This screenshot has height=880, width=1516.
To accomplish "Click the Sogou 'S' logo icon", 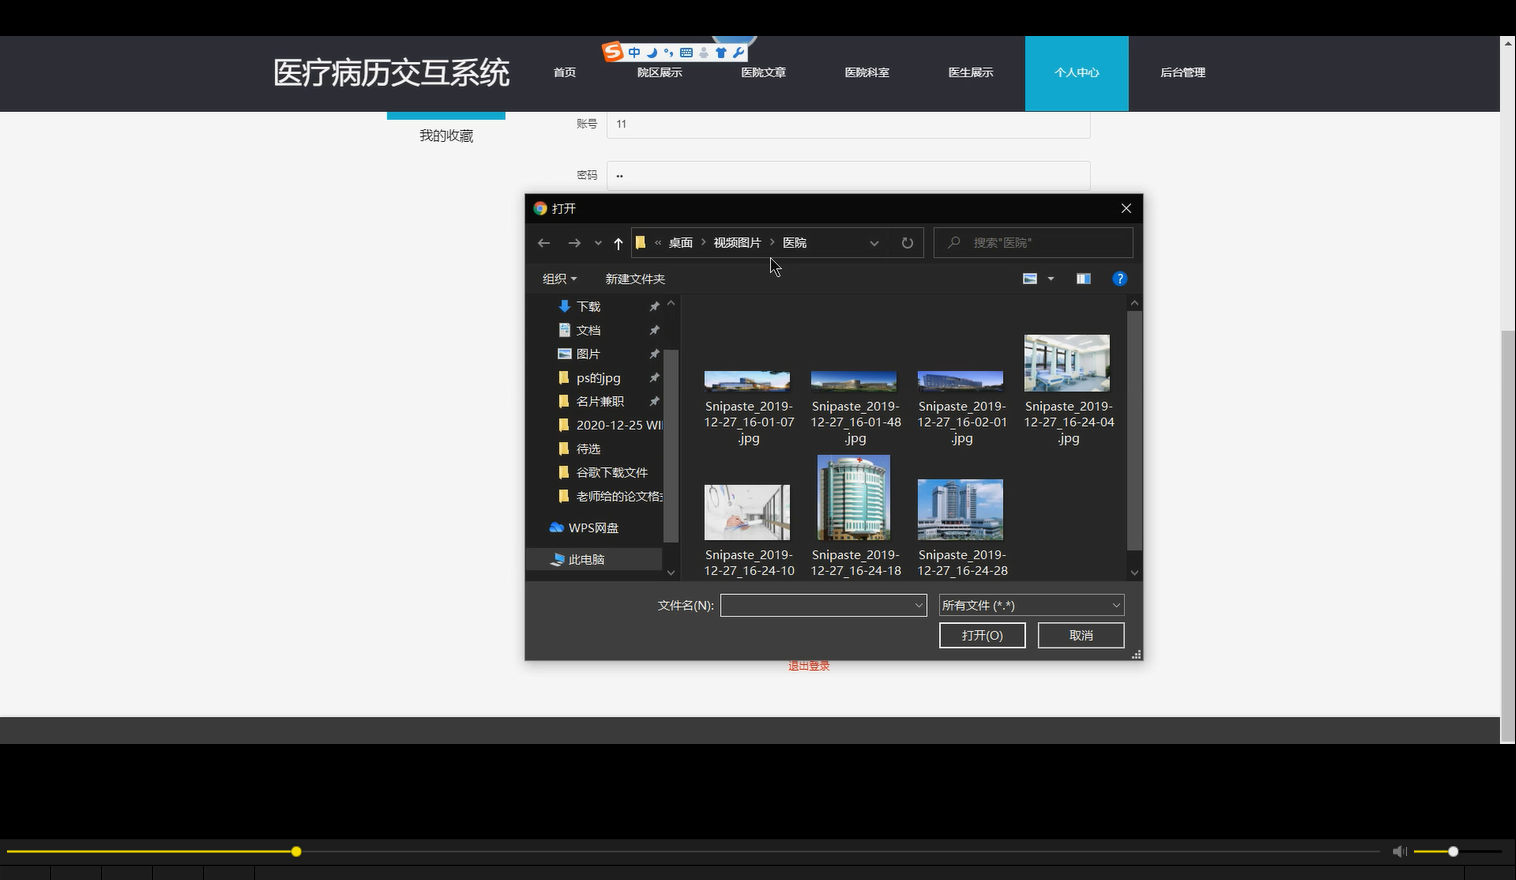I will [611, 51].
